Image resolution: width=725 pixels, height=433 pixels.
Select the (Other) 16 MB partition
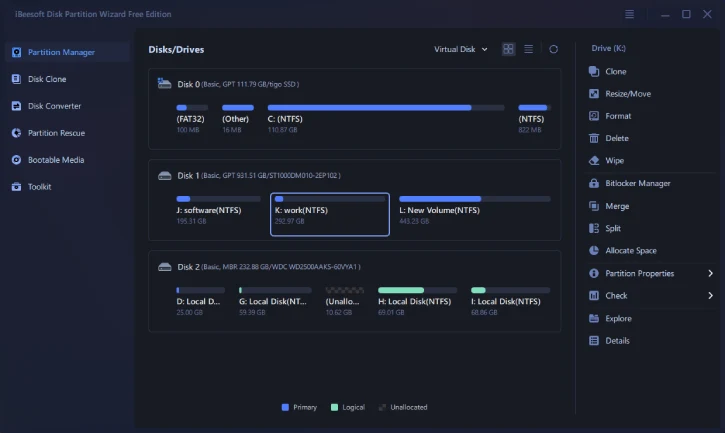click(x=238, y=119)
